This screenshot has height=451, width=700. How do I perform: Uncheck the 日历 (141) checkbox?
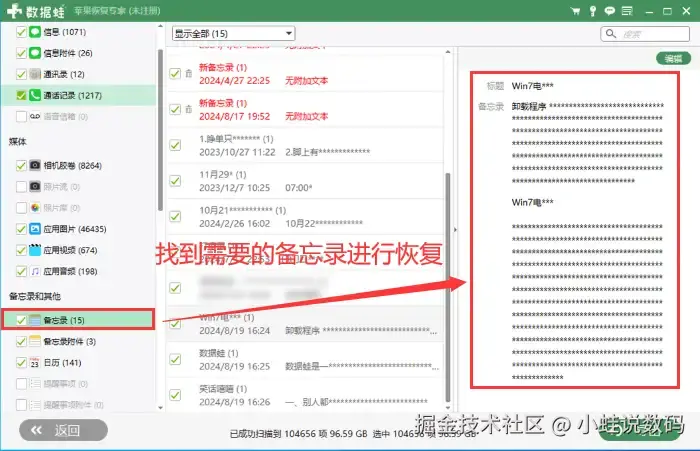click(21, 363)
